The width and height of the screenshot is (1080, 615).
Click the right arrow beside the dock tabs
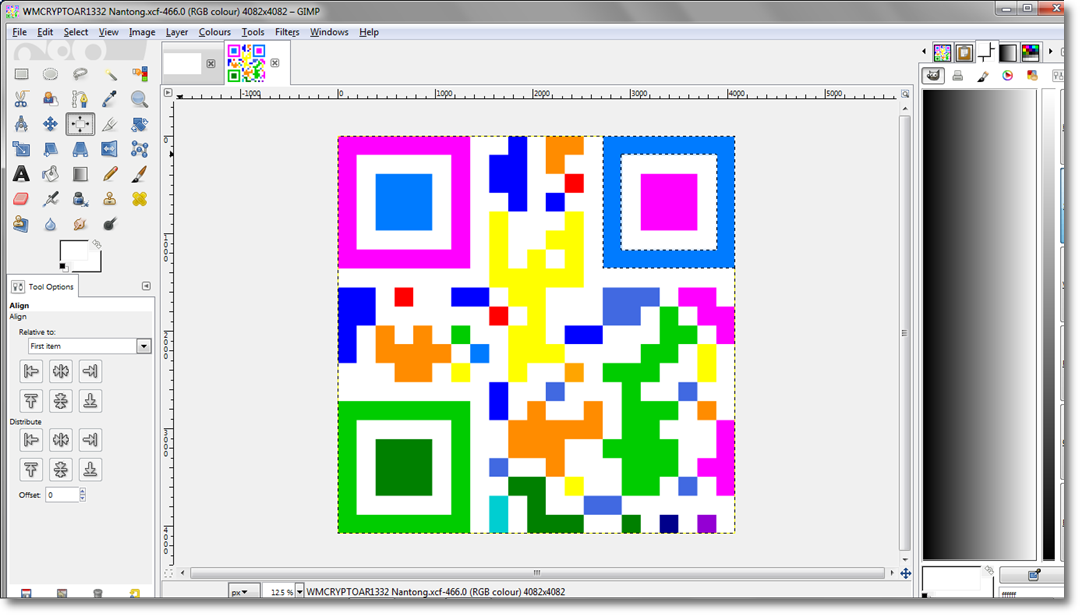pyautogui.click(x=1050, y=52)
